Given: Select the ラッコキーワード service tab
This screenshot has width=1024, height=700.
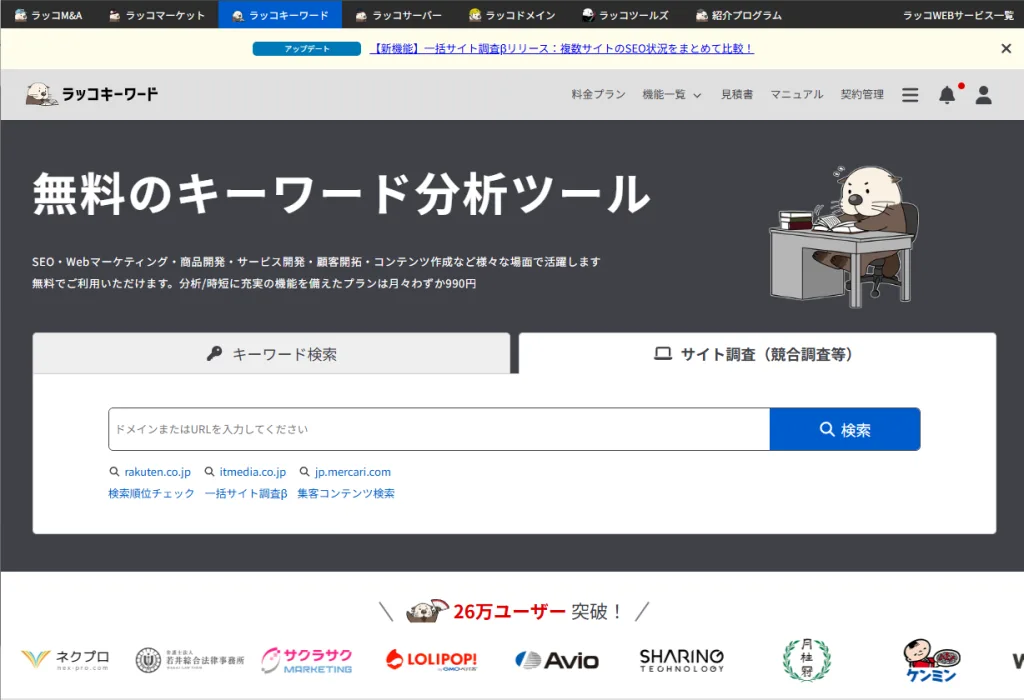Looking at the screenshot, I should 280,14.
